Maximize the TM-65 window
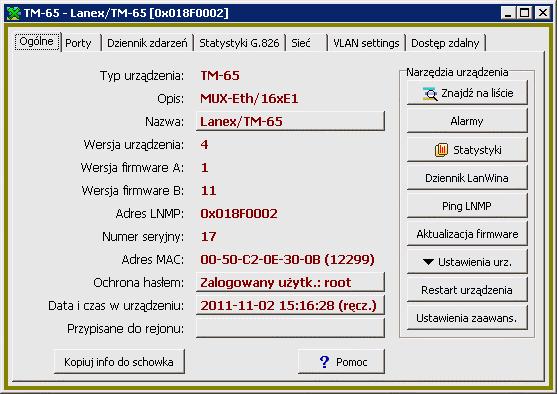Screen dimensions: 557x394 pyautogui.click(x=525, y=13)
